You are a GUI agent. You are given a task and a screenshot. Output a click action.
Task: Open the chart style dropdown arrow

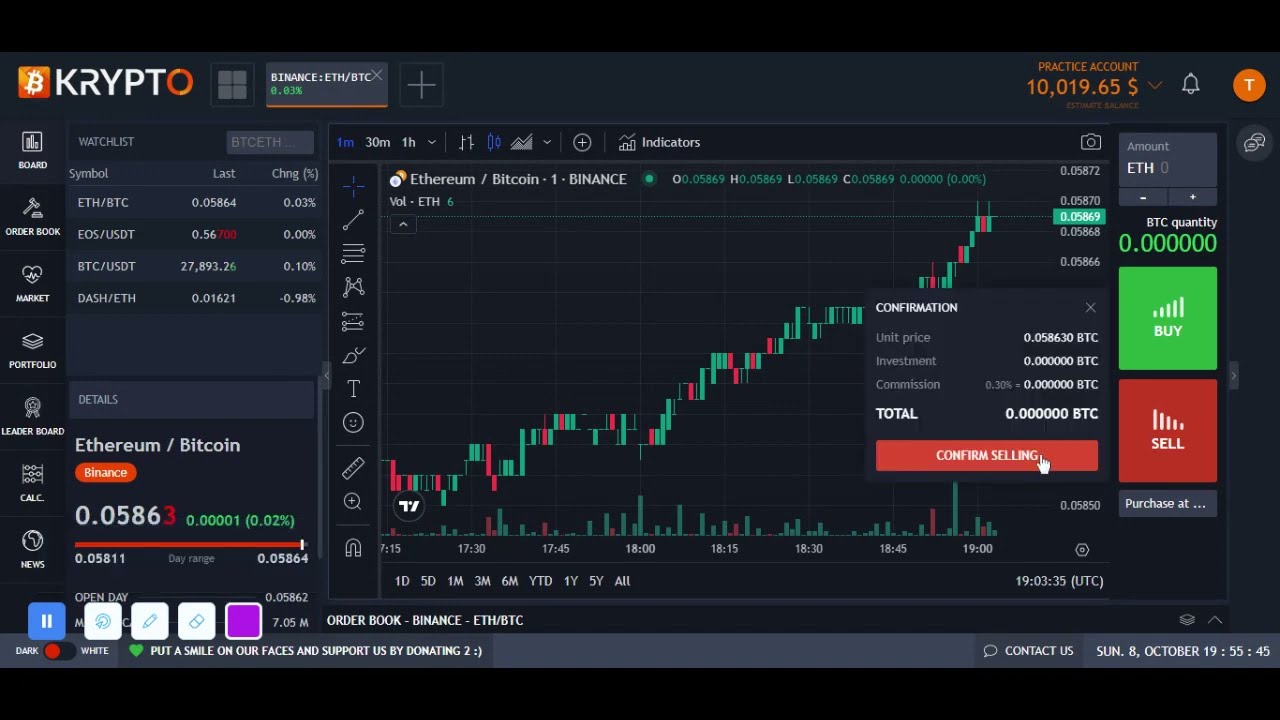click(x=547, y=142)
